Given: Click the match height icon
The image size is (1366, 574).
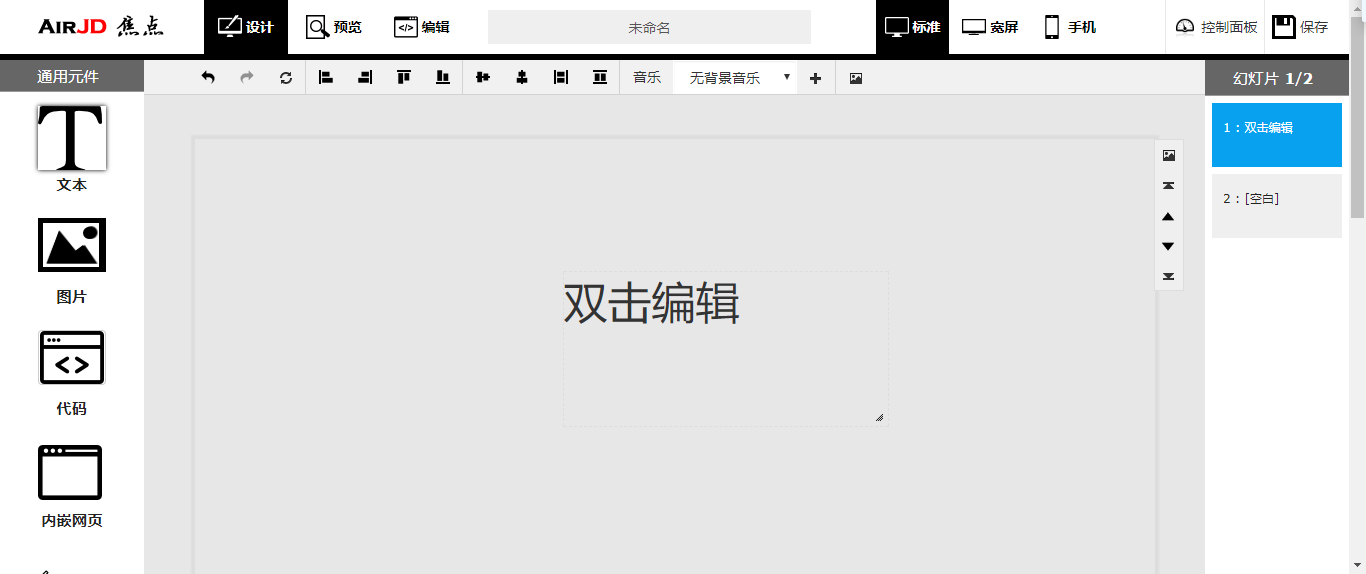Looking at the screenshot, I should [x=600, y=78].
